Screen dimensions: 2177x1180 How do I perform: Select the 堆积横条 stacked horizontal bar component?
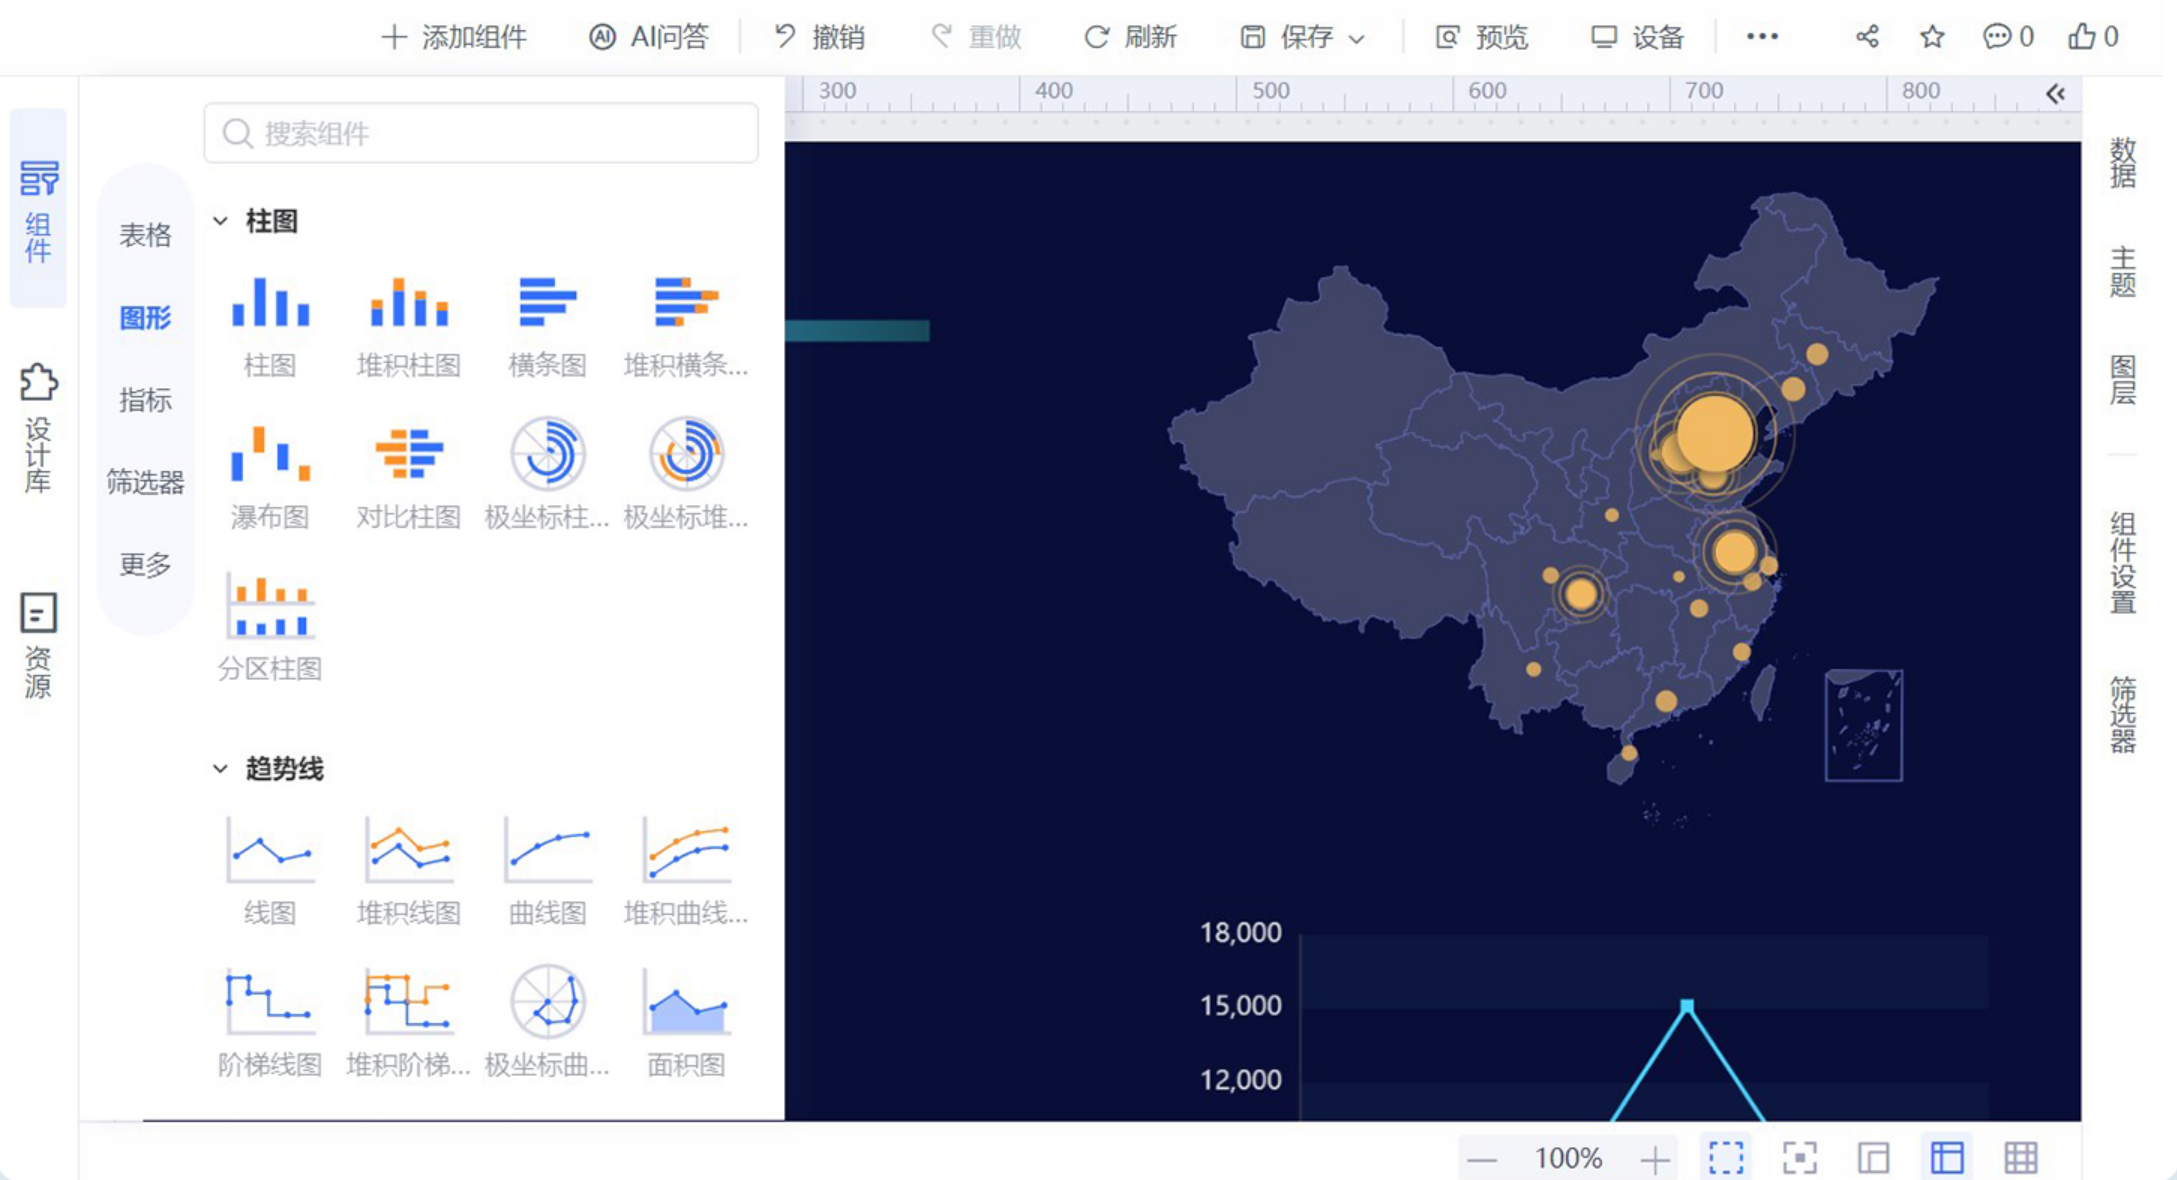click(686, 327)
